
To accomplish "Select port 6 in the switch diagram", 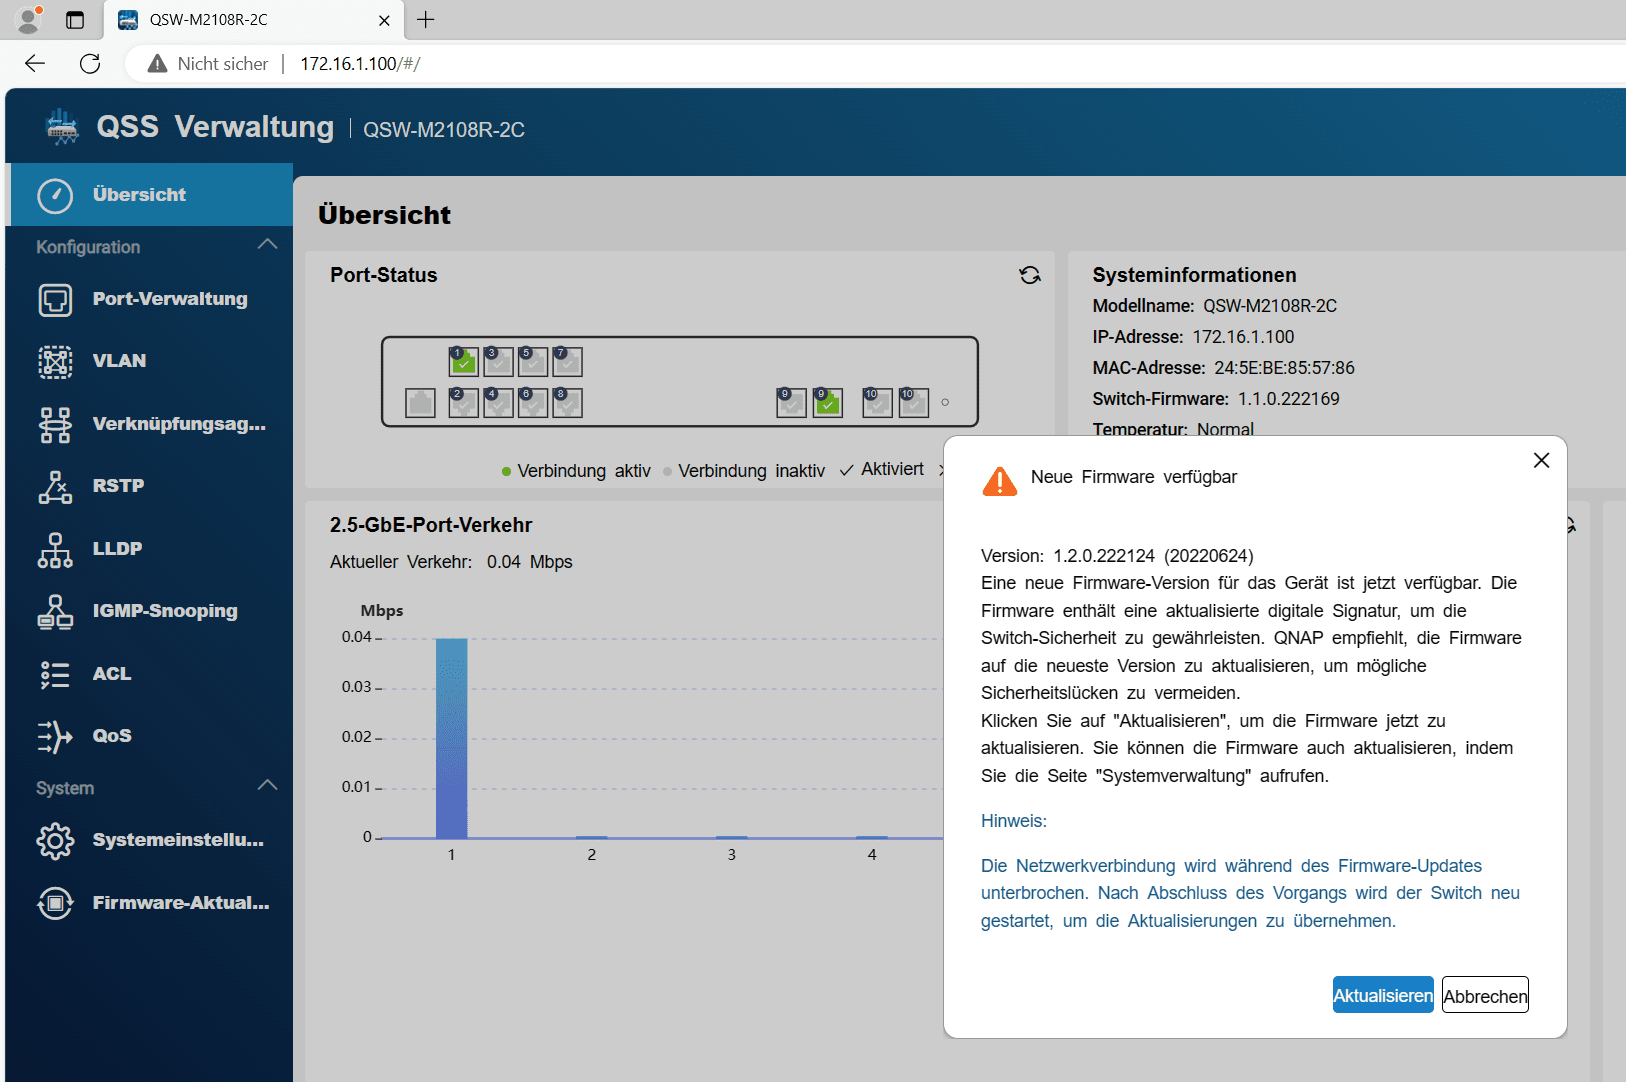I will 533,402.
